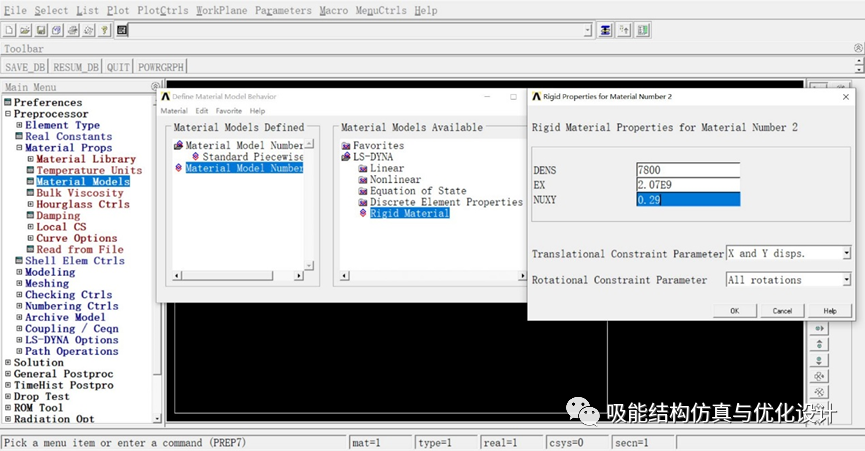Click the rotate-about-X view icon with the dot
The image size is (865, 451).
(x=819, y=376)
